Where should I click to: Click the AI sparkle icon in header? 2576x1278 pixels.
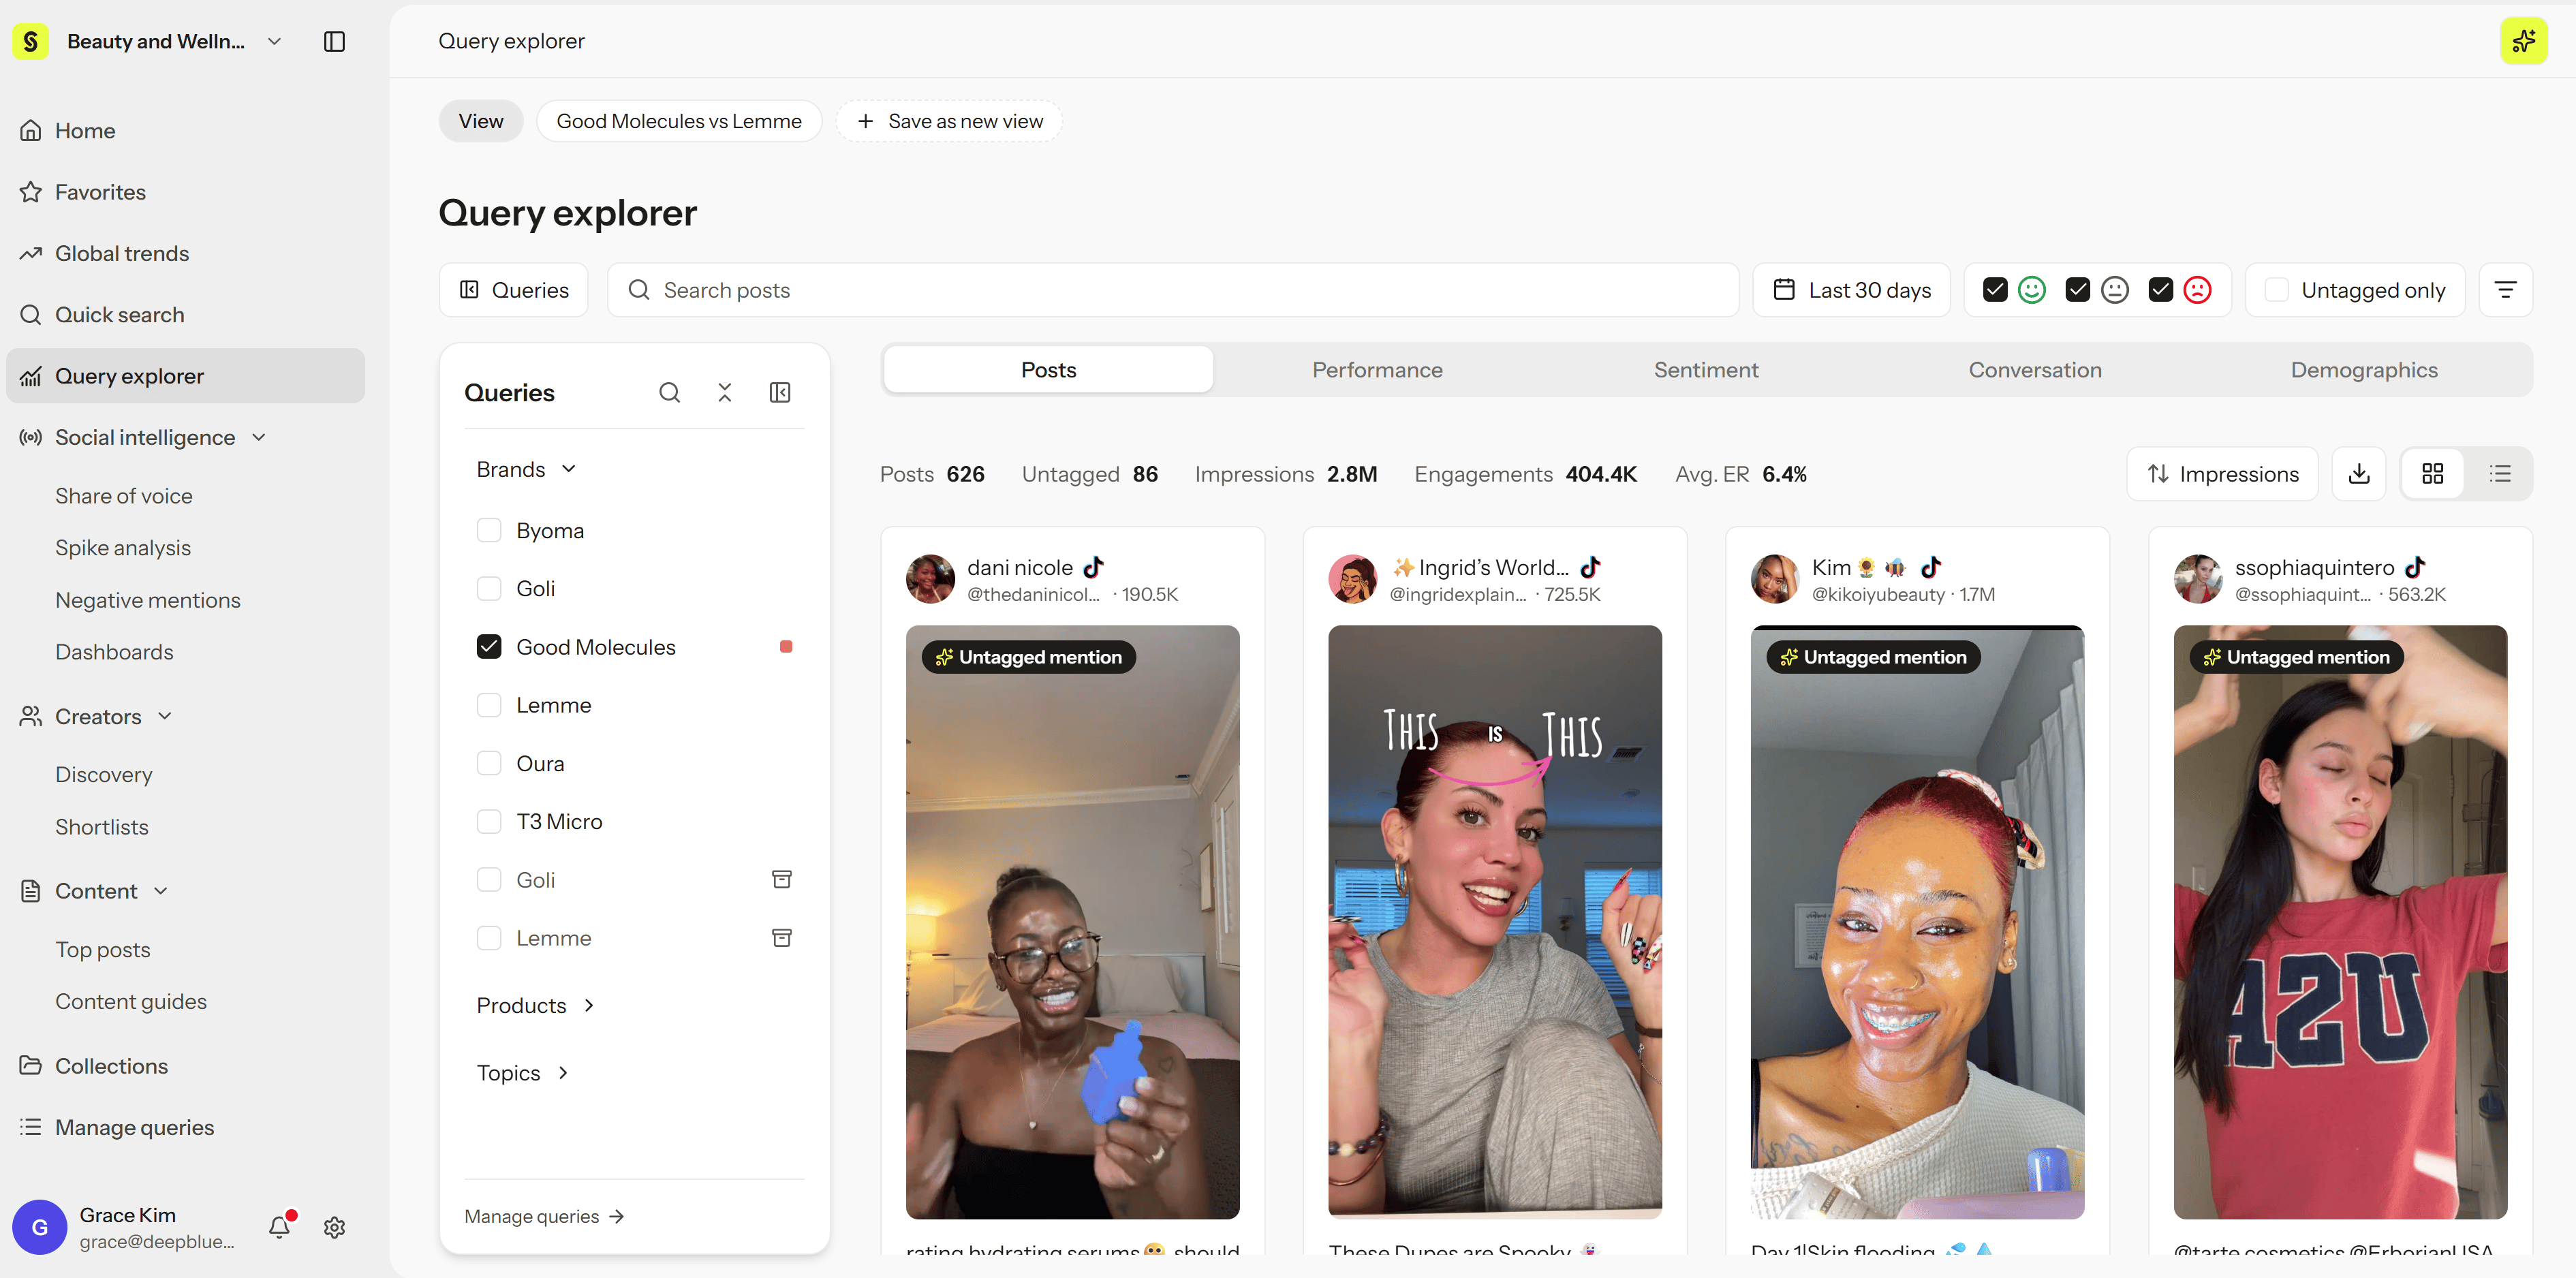2523,41
